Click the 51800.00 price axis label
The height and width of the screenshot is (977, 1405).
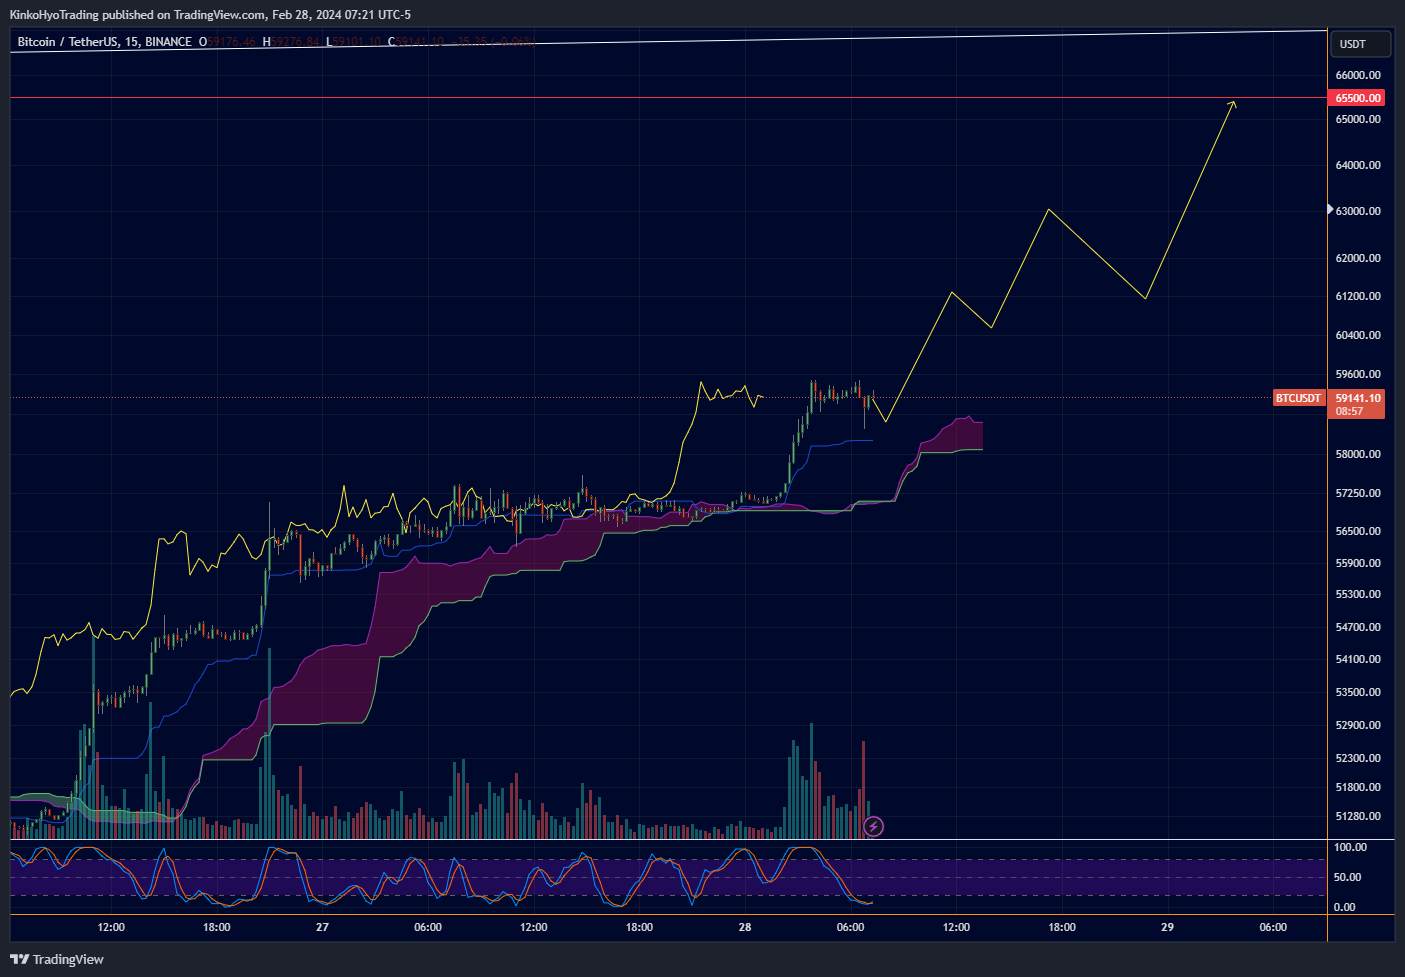pos(1358,787)
